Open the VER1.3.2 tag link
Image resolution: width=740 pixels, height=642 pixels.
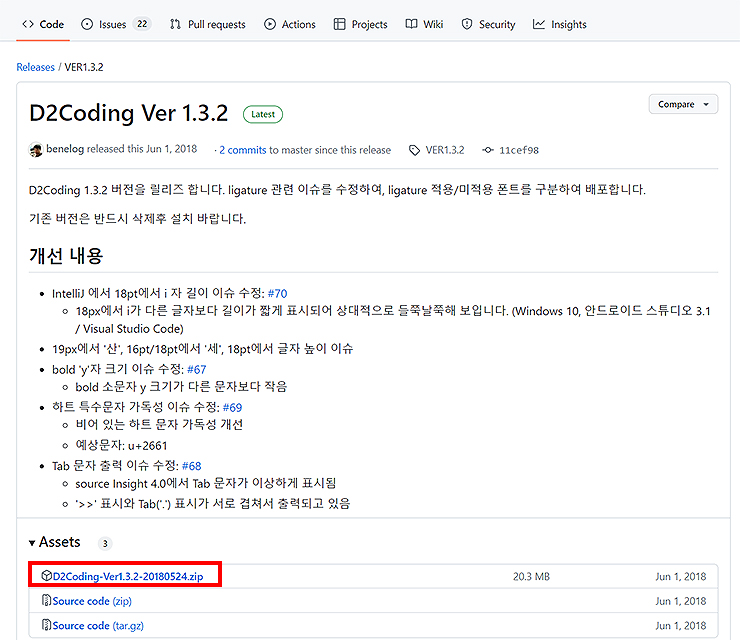pyautogui.click(x=445, y=150)
